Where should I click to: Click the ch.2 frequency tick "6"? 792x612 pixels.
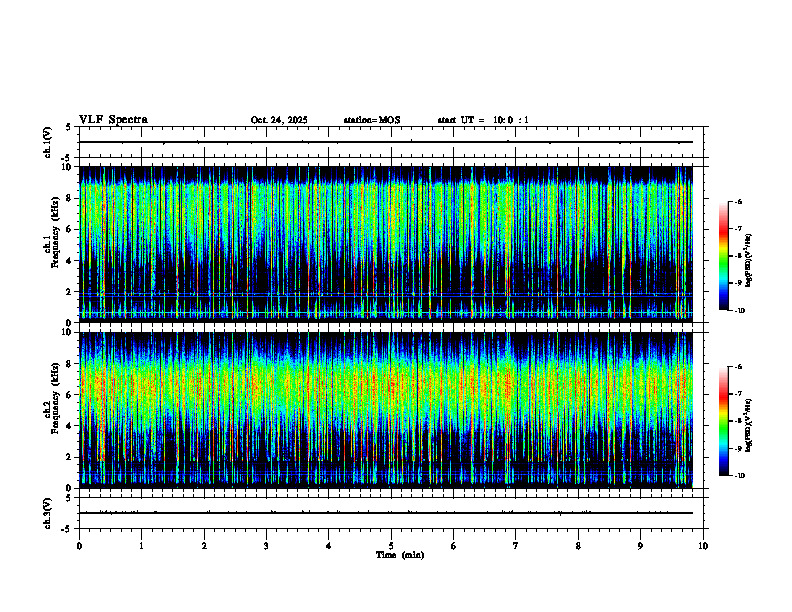69,395
